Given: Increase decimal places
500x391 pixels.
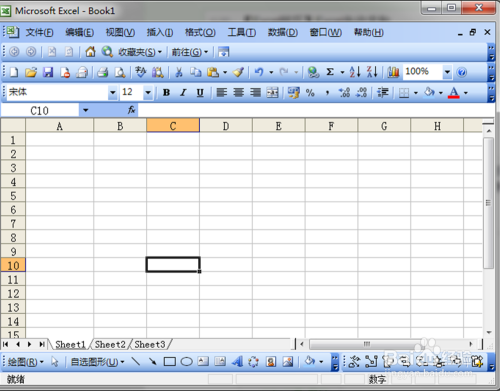Looking at the screenshot, I should pos(344,93).
